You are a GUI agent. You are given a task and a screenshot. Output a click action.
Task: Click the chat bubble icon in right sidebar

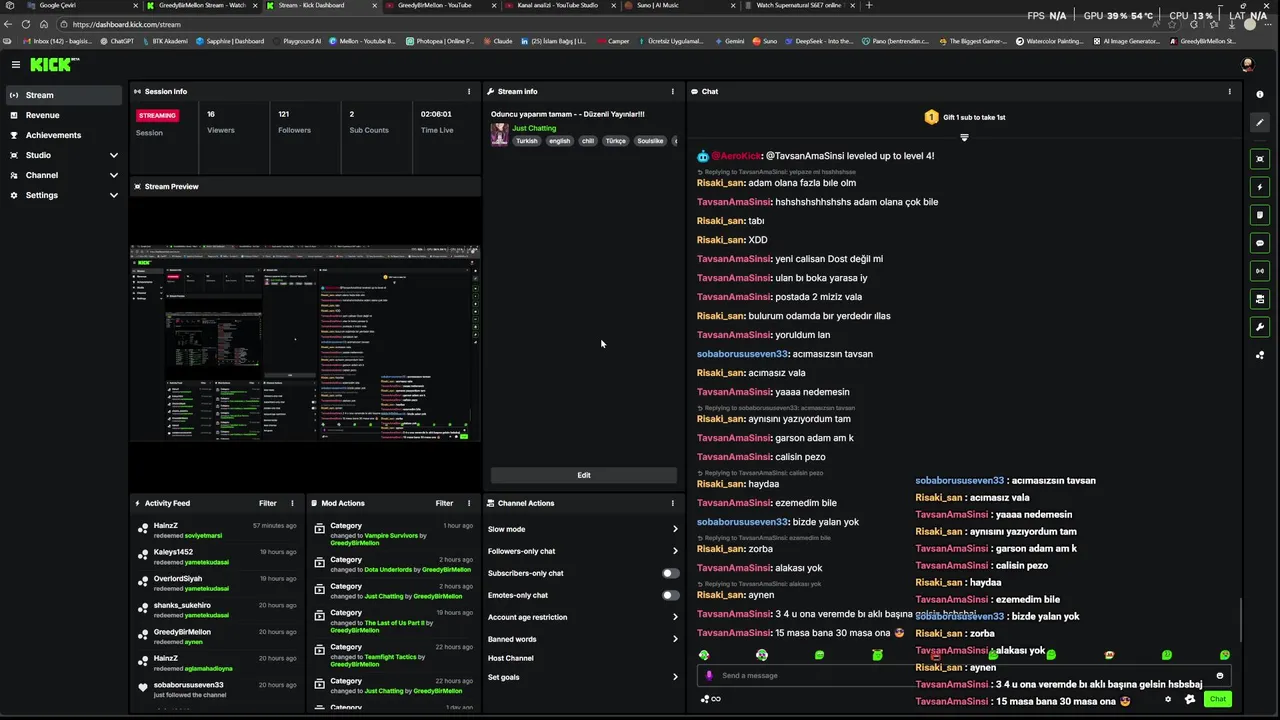[x=1260, y=242]
